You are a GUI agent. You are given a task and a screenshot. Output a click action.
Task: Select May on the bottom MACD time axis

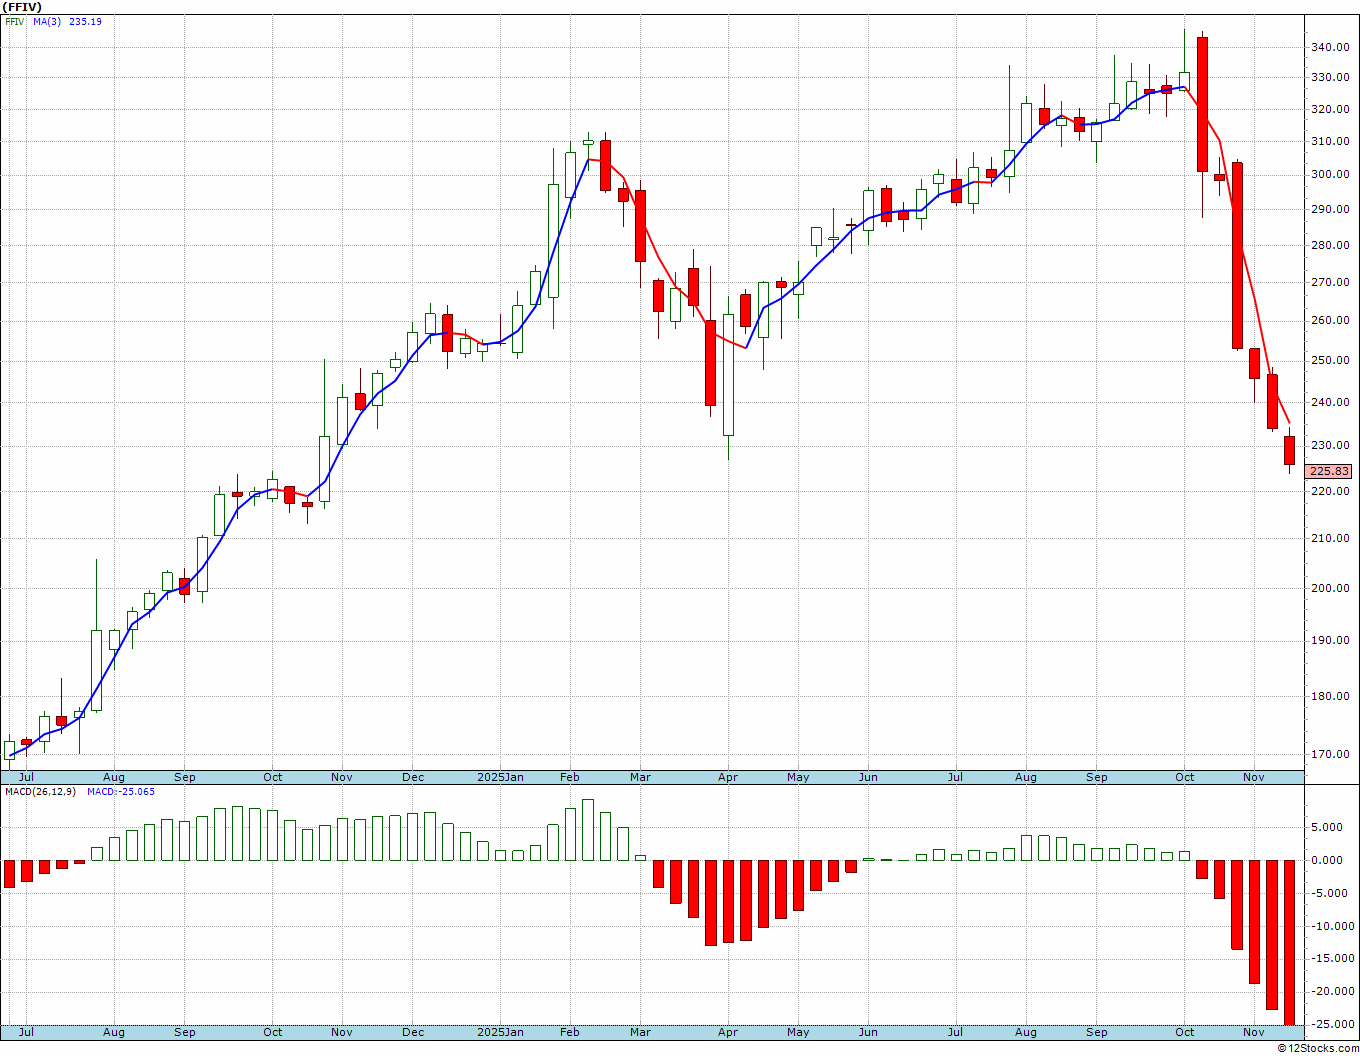pyautogui.click(x=798, y=1032)
